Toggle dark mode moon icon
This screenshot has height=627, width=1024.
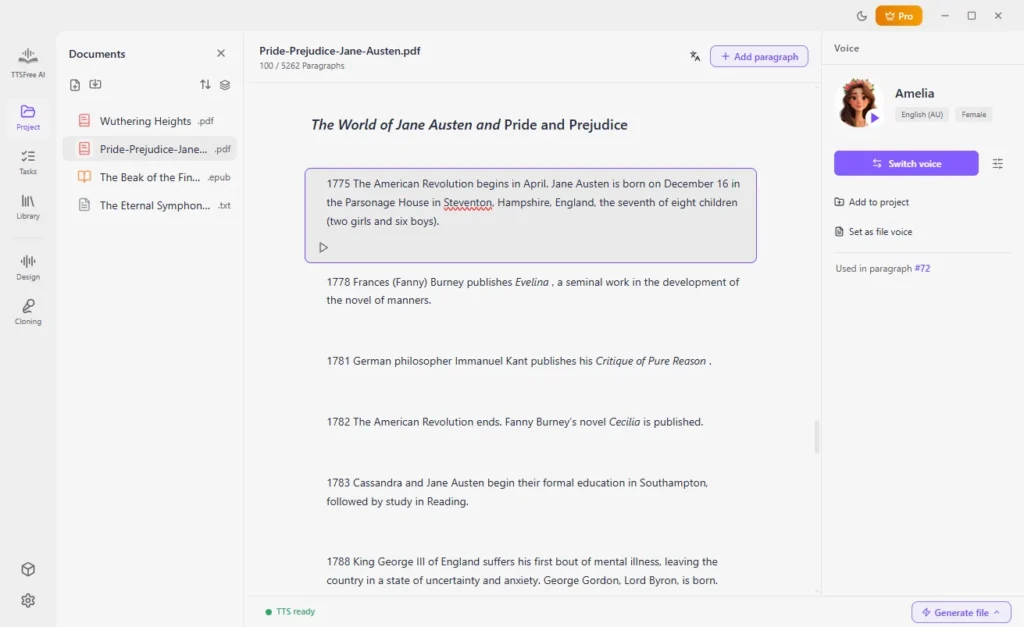[861, 16]
